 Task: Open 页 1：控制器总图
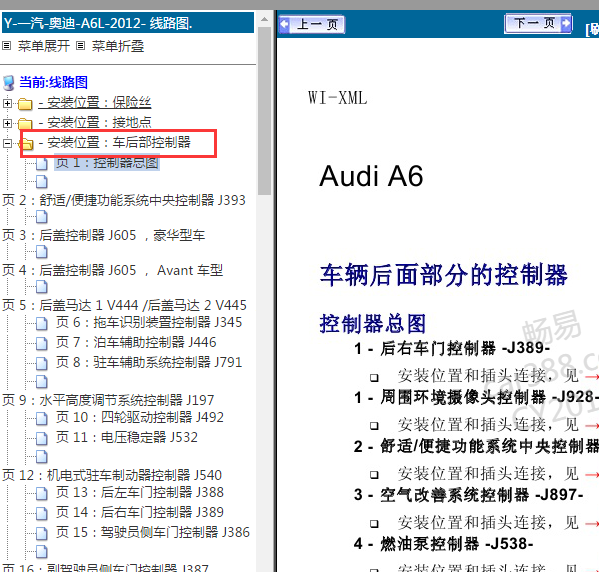click(107, 163)
